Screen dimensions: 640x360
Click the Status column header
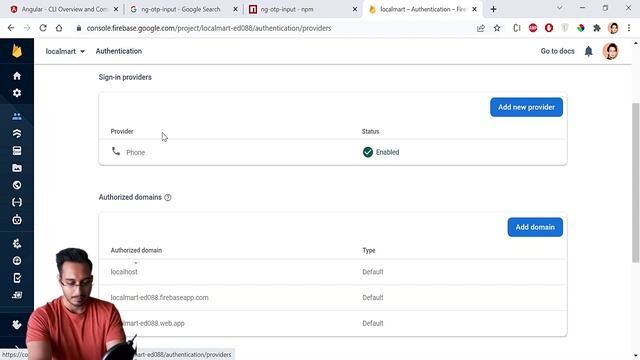[370, 131]
